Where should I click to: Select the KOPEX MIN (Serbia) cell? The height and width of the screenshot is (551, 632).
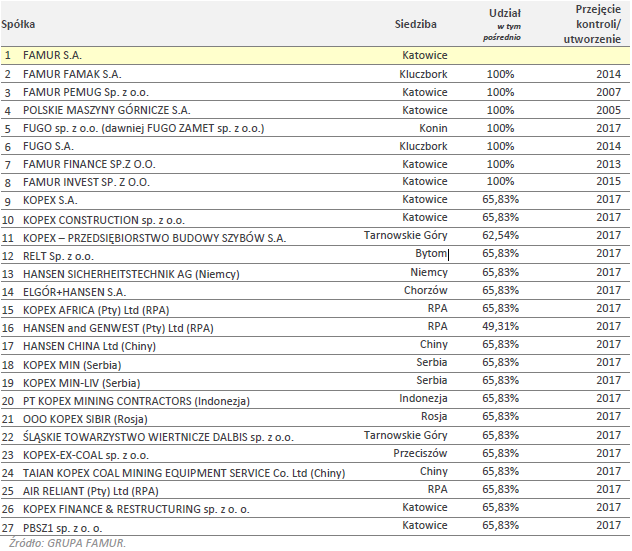[72, 365]
